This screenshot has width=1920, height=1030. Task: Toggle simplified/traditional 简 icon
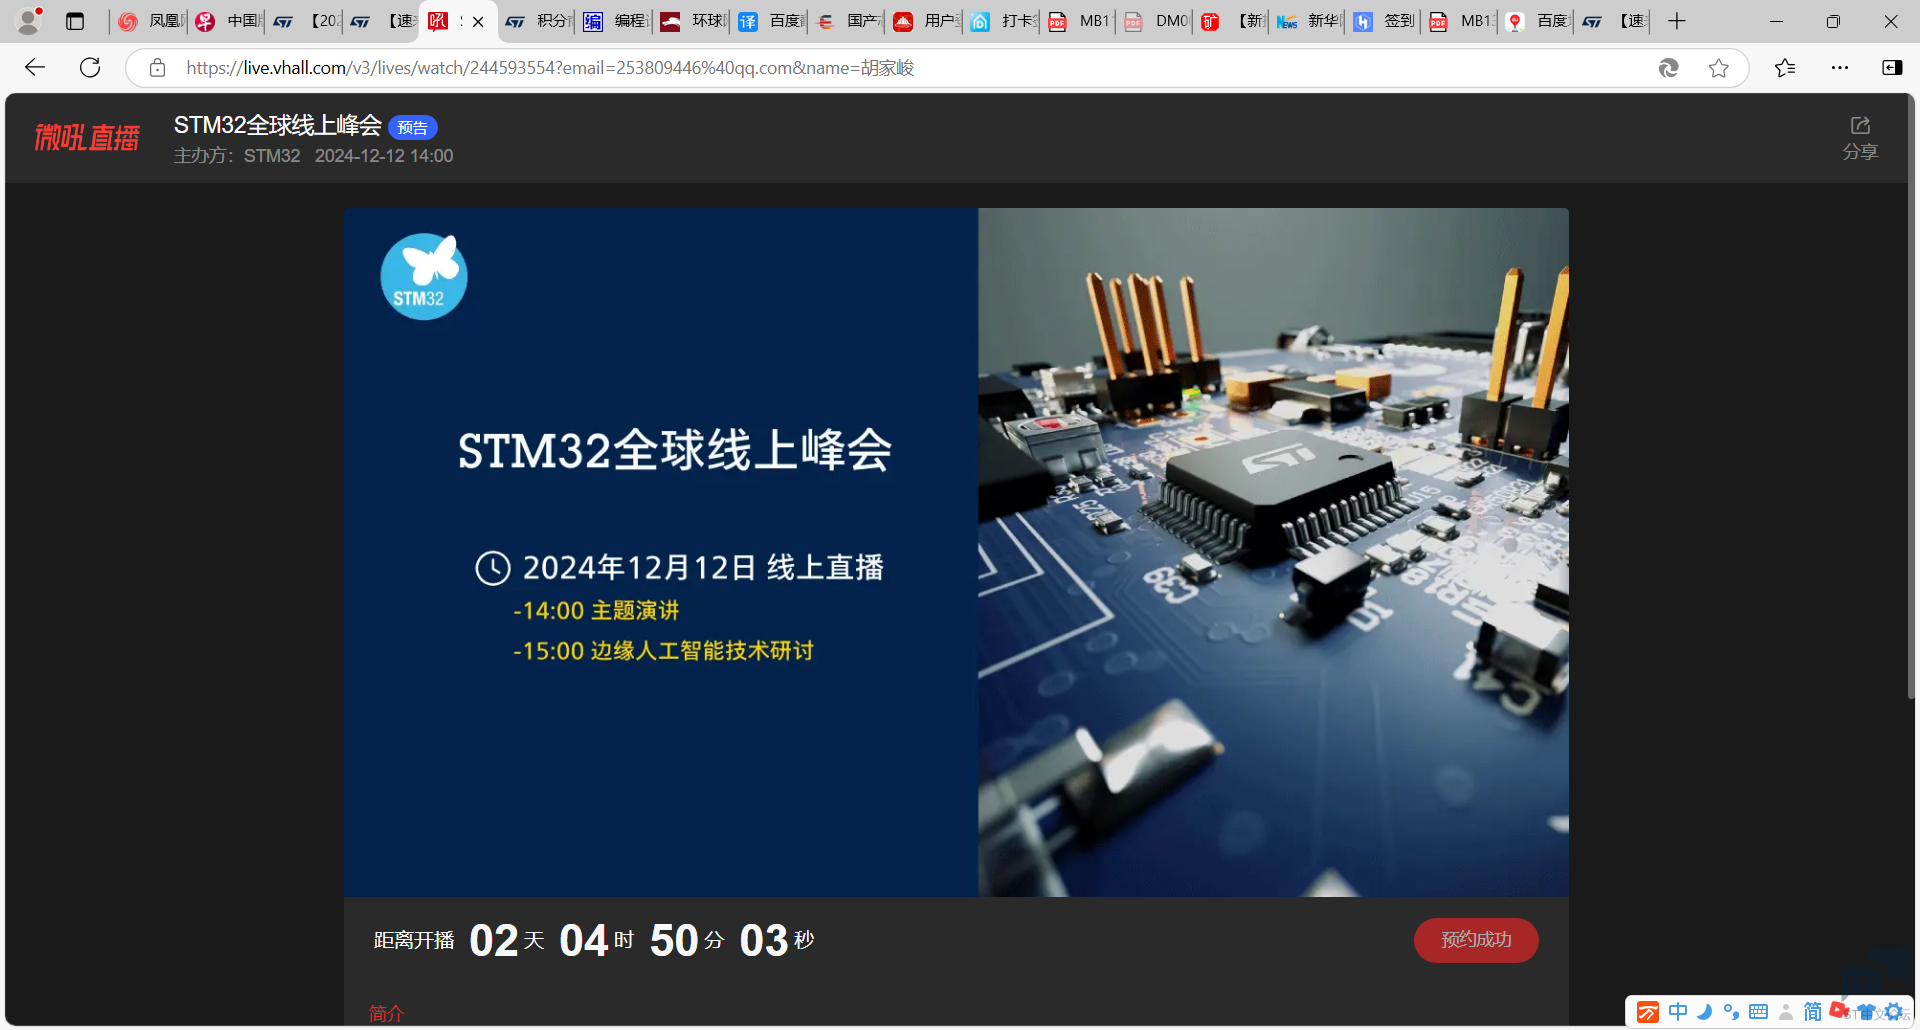1812,1012
